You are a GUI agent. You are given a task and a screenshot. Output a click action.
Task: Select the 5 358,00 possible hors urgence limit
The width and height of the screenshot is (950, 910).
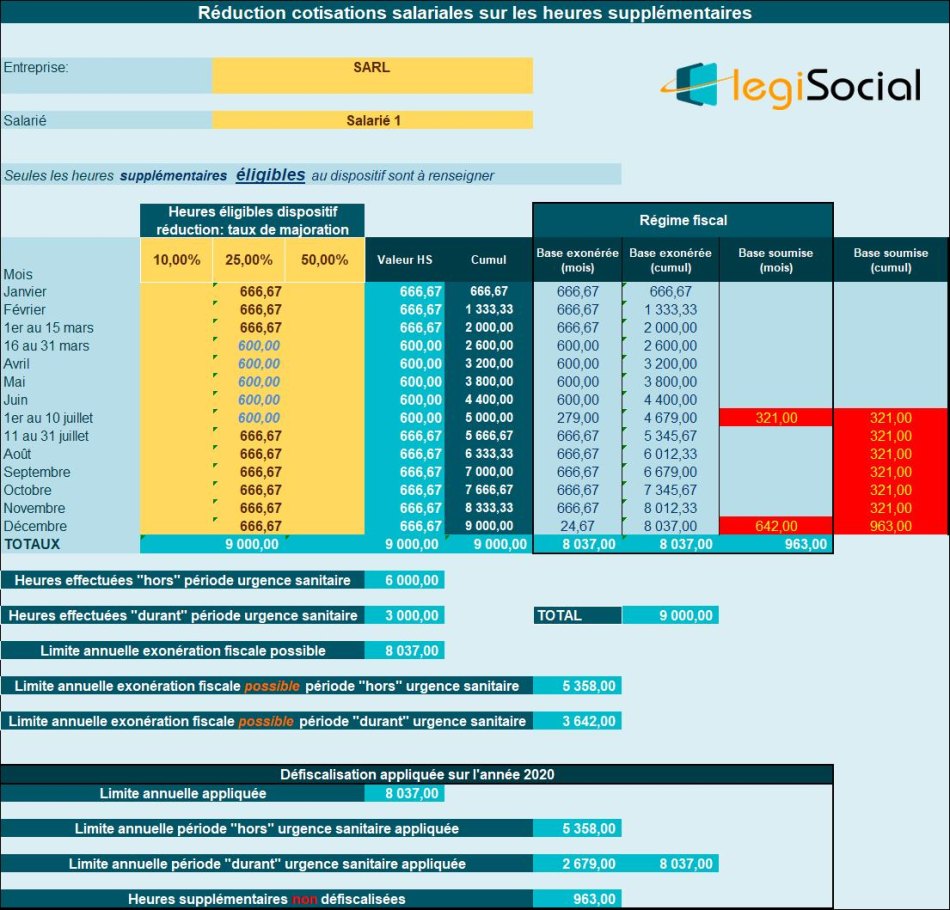tap(577, 686)
